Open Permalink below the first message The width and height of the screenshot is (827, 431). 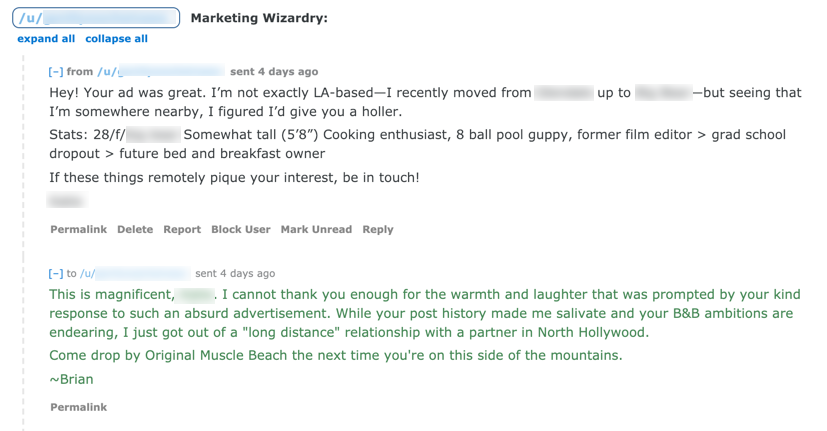[78, 229]
